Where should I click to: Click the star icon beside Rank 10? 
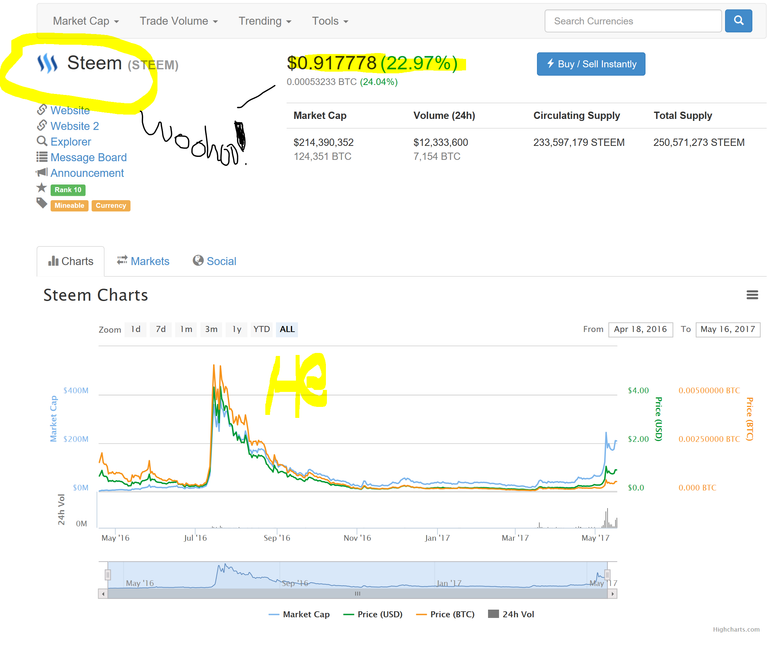point(42,188)
